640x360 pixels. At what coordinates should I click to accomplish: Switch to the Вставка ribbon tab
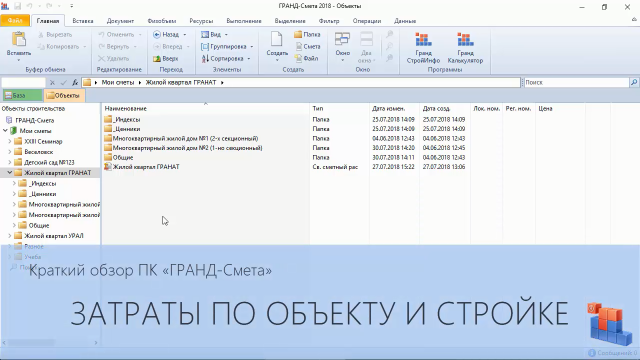pyautogui.click(x=83, y=21)
